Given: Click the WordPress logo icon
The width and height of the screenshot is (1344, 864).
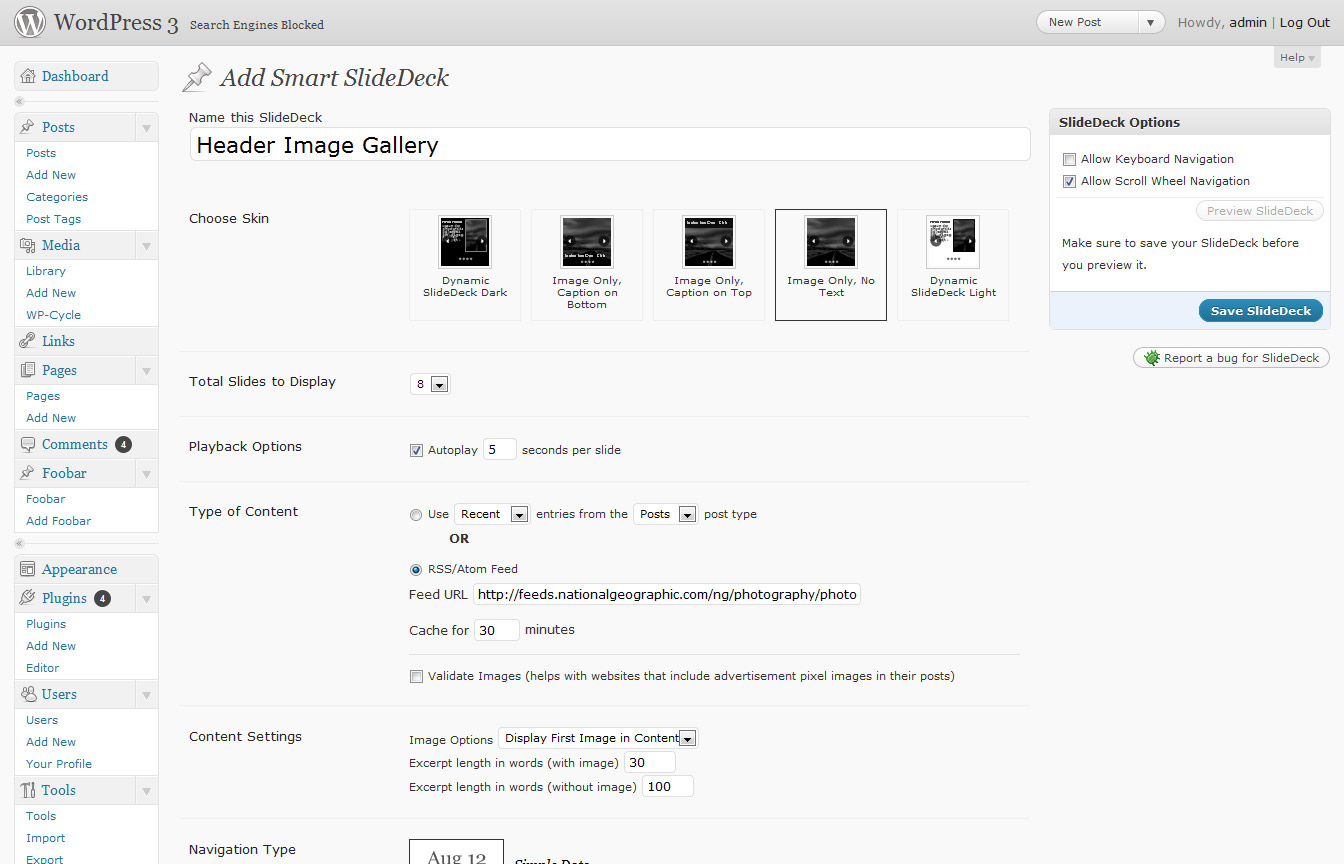Looking at the screenshot, I should coord(30,22).
